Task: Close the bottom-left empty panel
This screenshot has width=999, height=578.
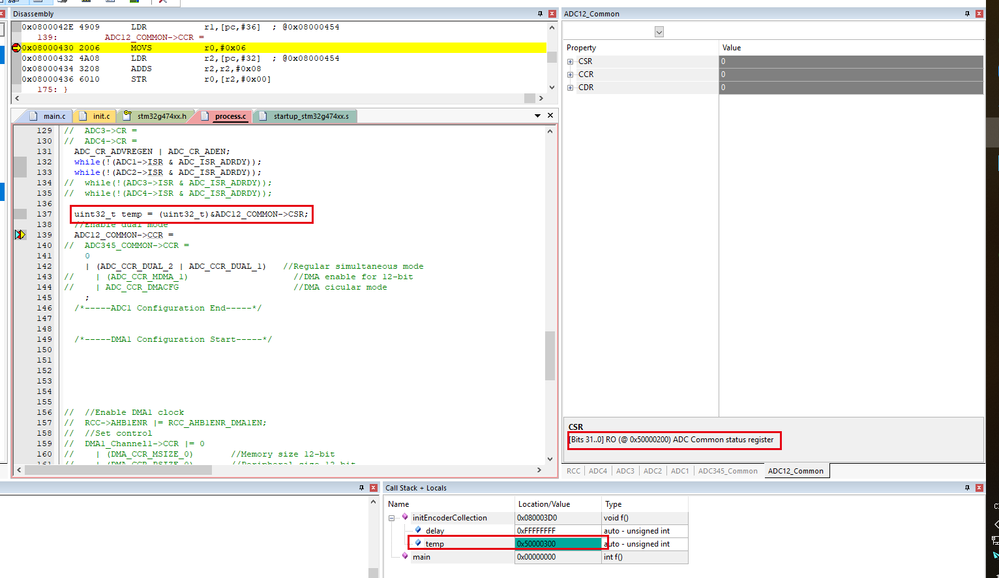Action: pos(373,488)
